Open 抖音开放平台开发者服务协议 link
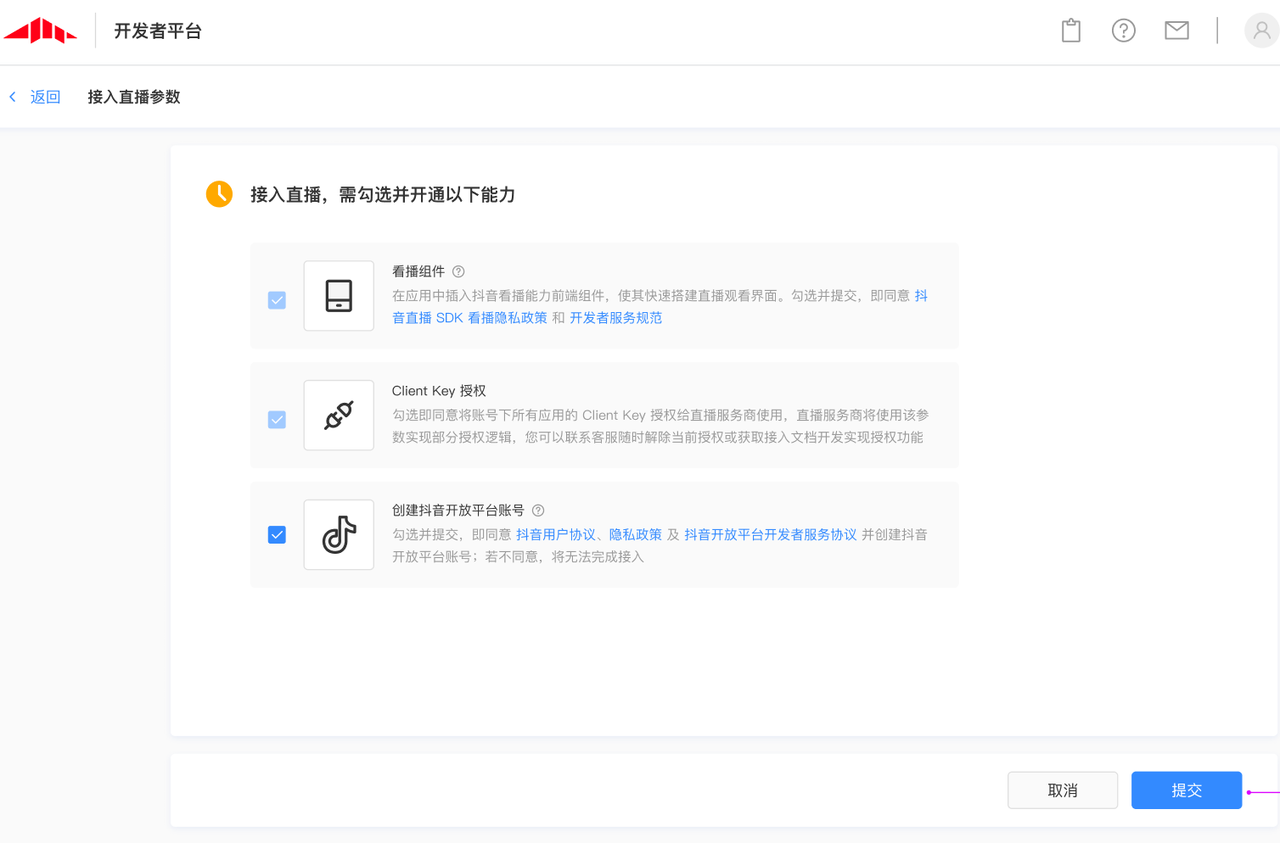The width and height of the screenshot is (1280, 843). [771, 535]
